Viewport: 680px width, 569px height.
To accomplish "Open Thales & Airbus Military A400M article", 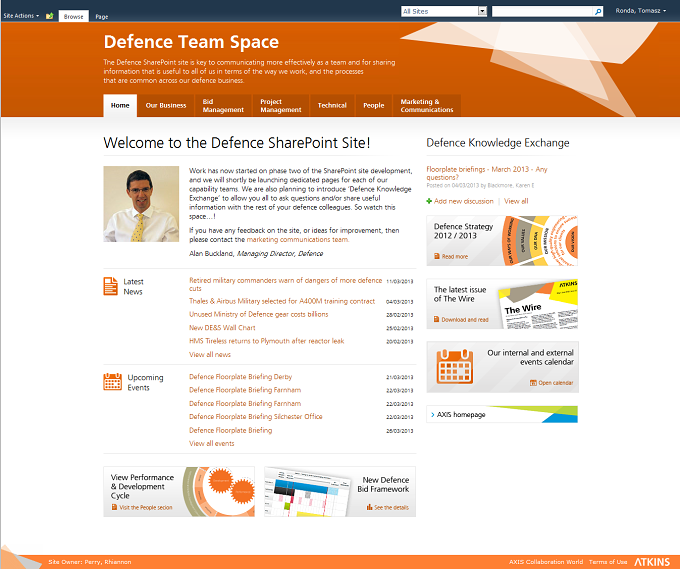I will click(282, 301).
